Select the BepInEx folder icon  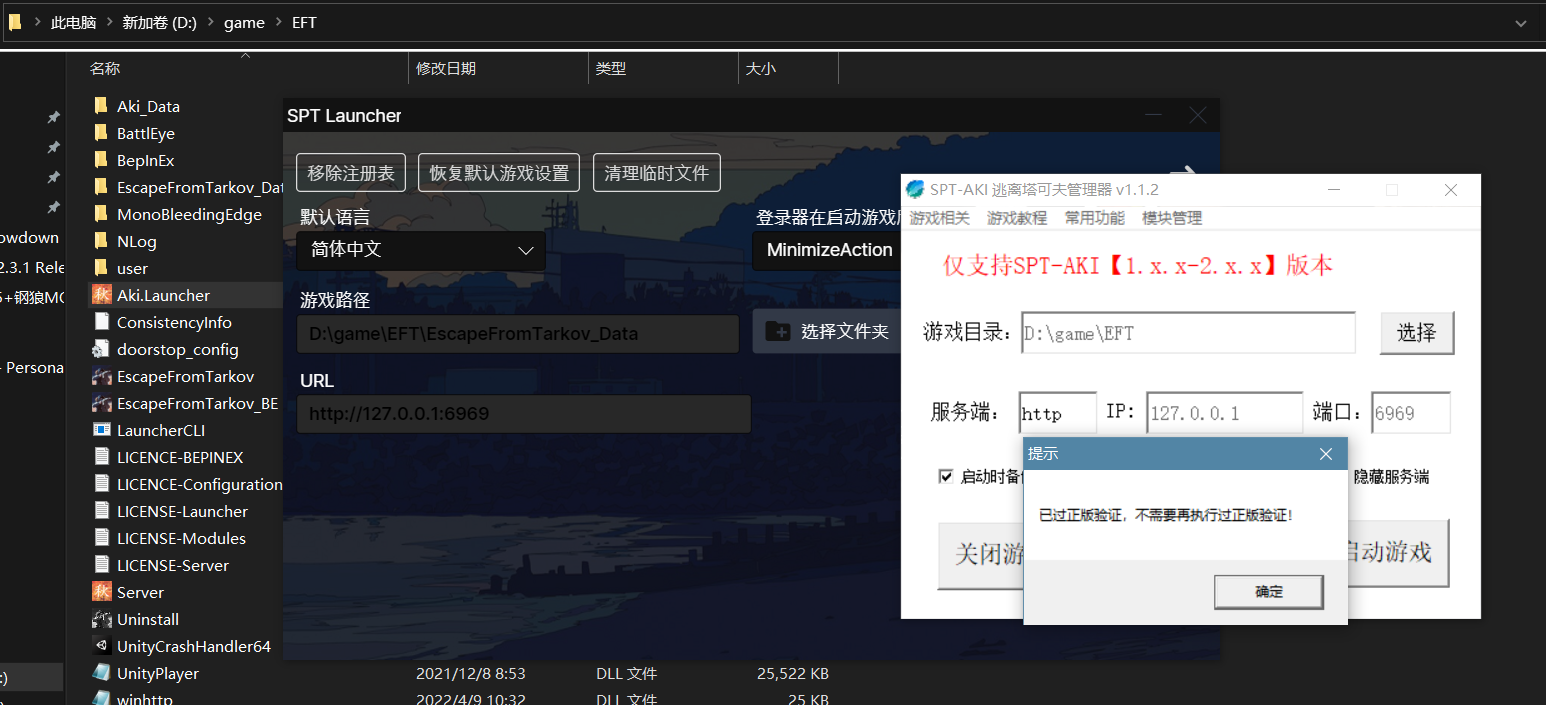click(100, 160)
